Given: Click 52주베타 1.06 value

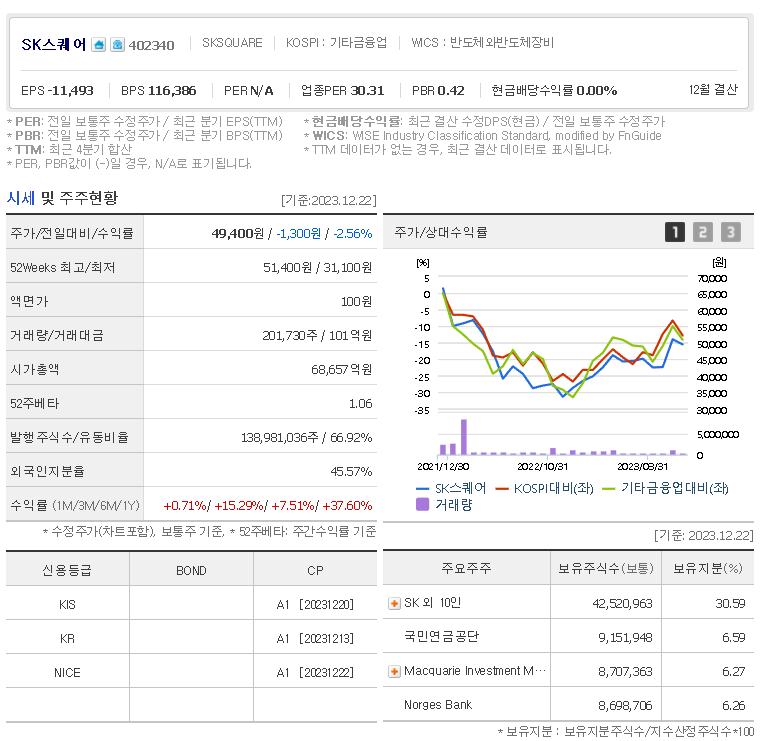Looking at the screenshot, I should tap(361, 404).
